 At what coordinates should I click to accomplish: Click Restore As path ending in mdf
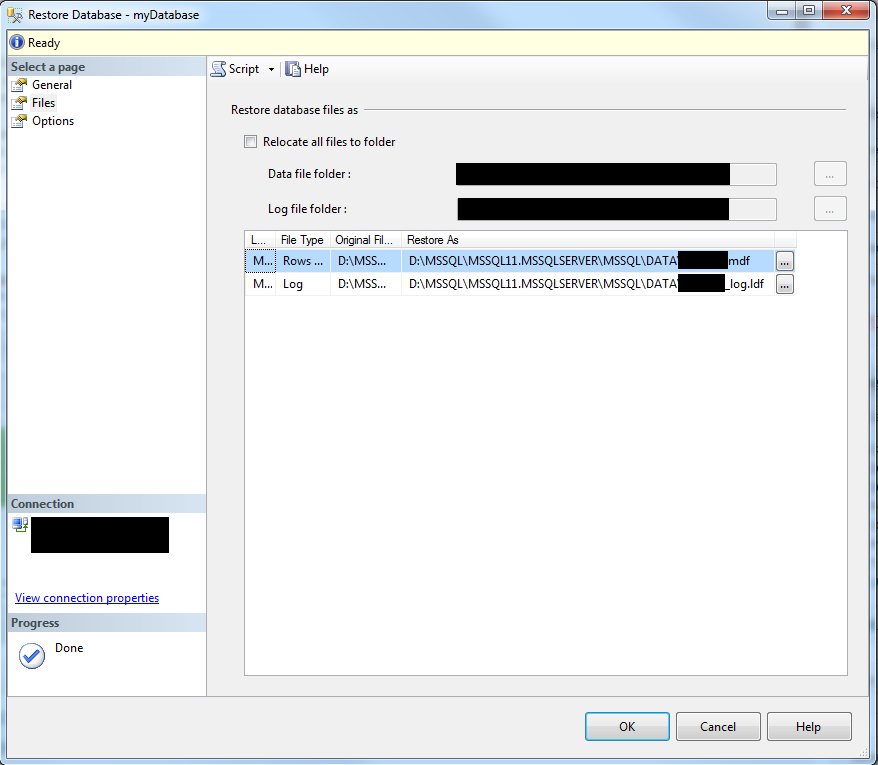pyautogui.click(x=588, y=261)
